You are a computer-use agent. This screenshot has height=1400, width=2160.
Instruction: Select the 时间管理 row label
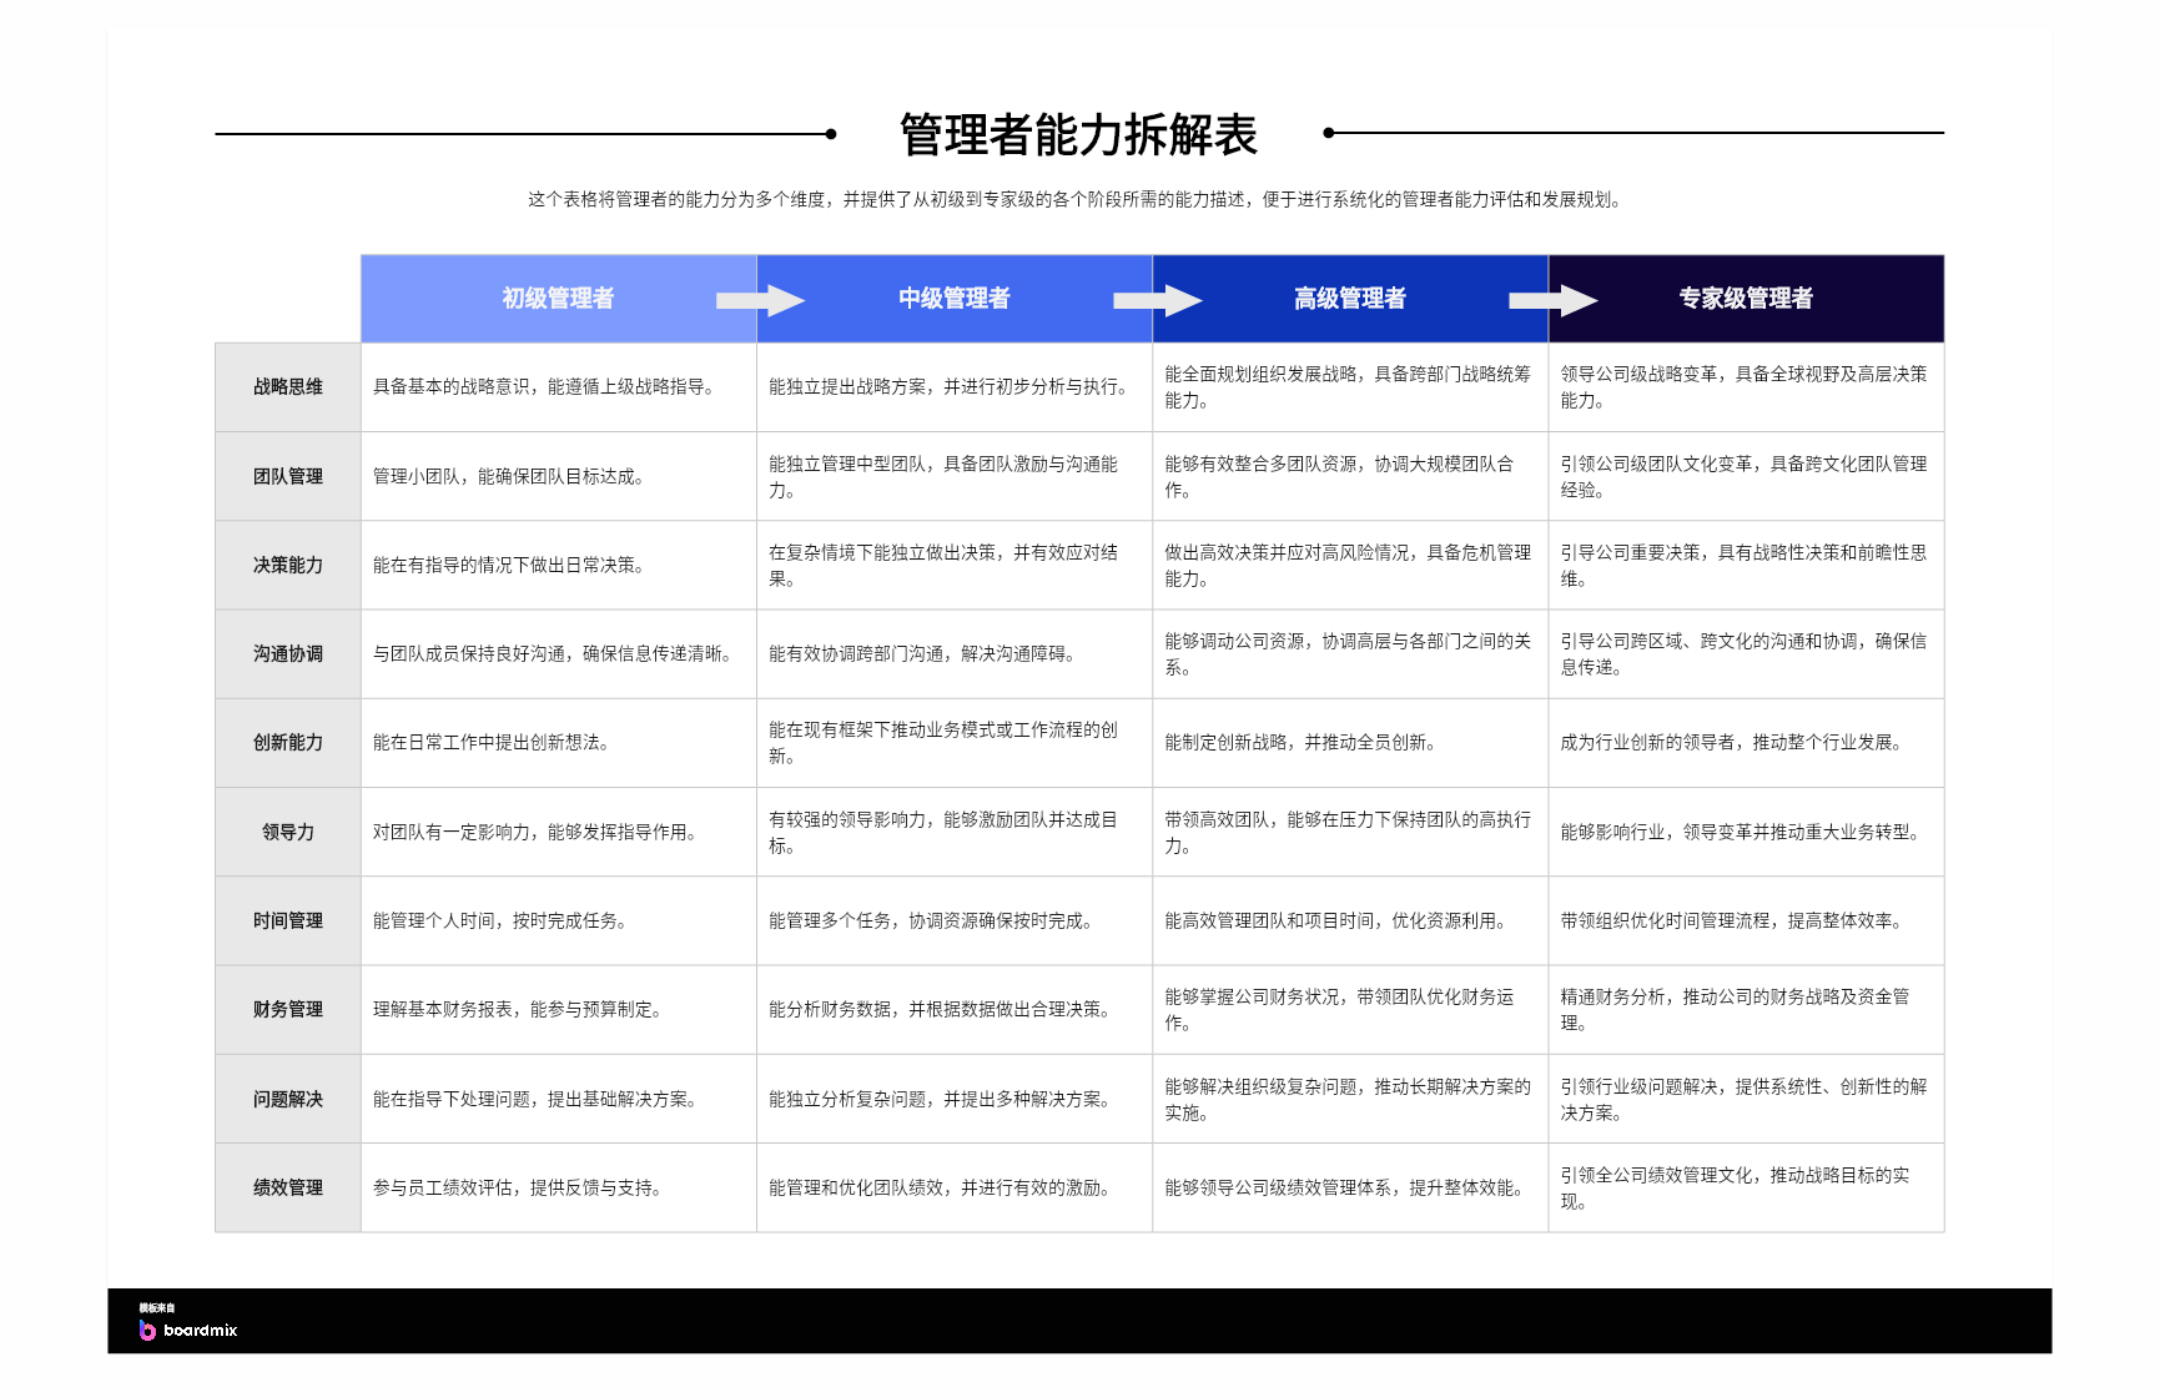click(x=288, y=921)
